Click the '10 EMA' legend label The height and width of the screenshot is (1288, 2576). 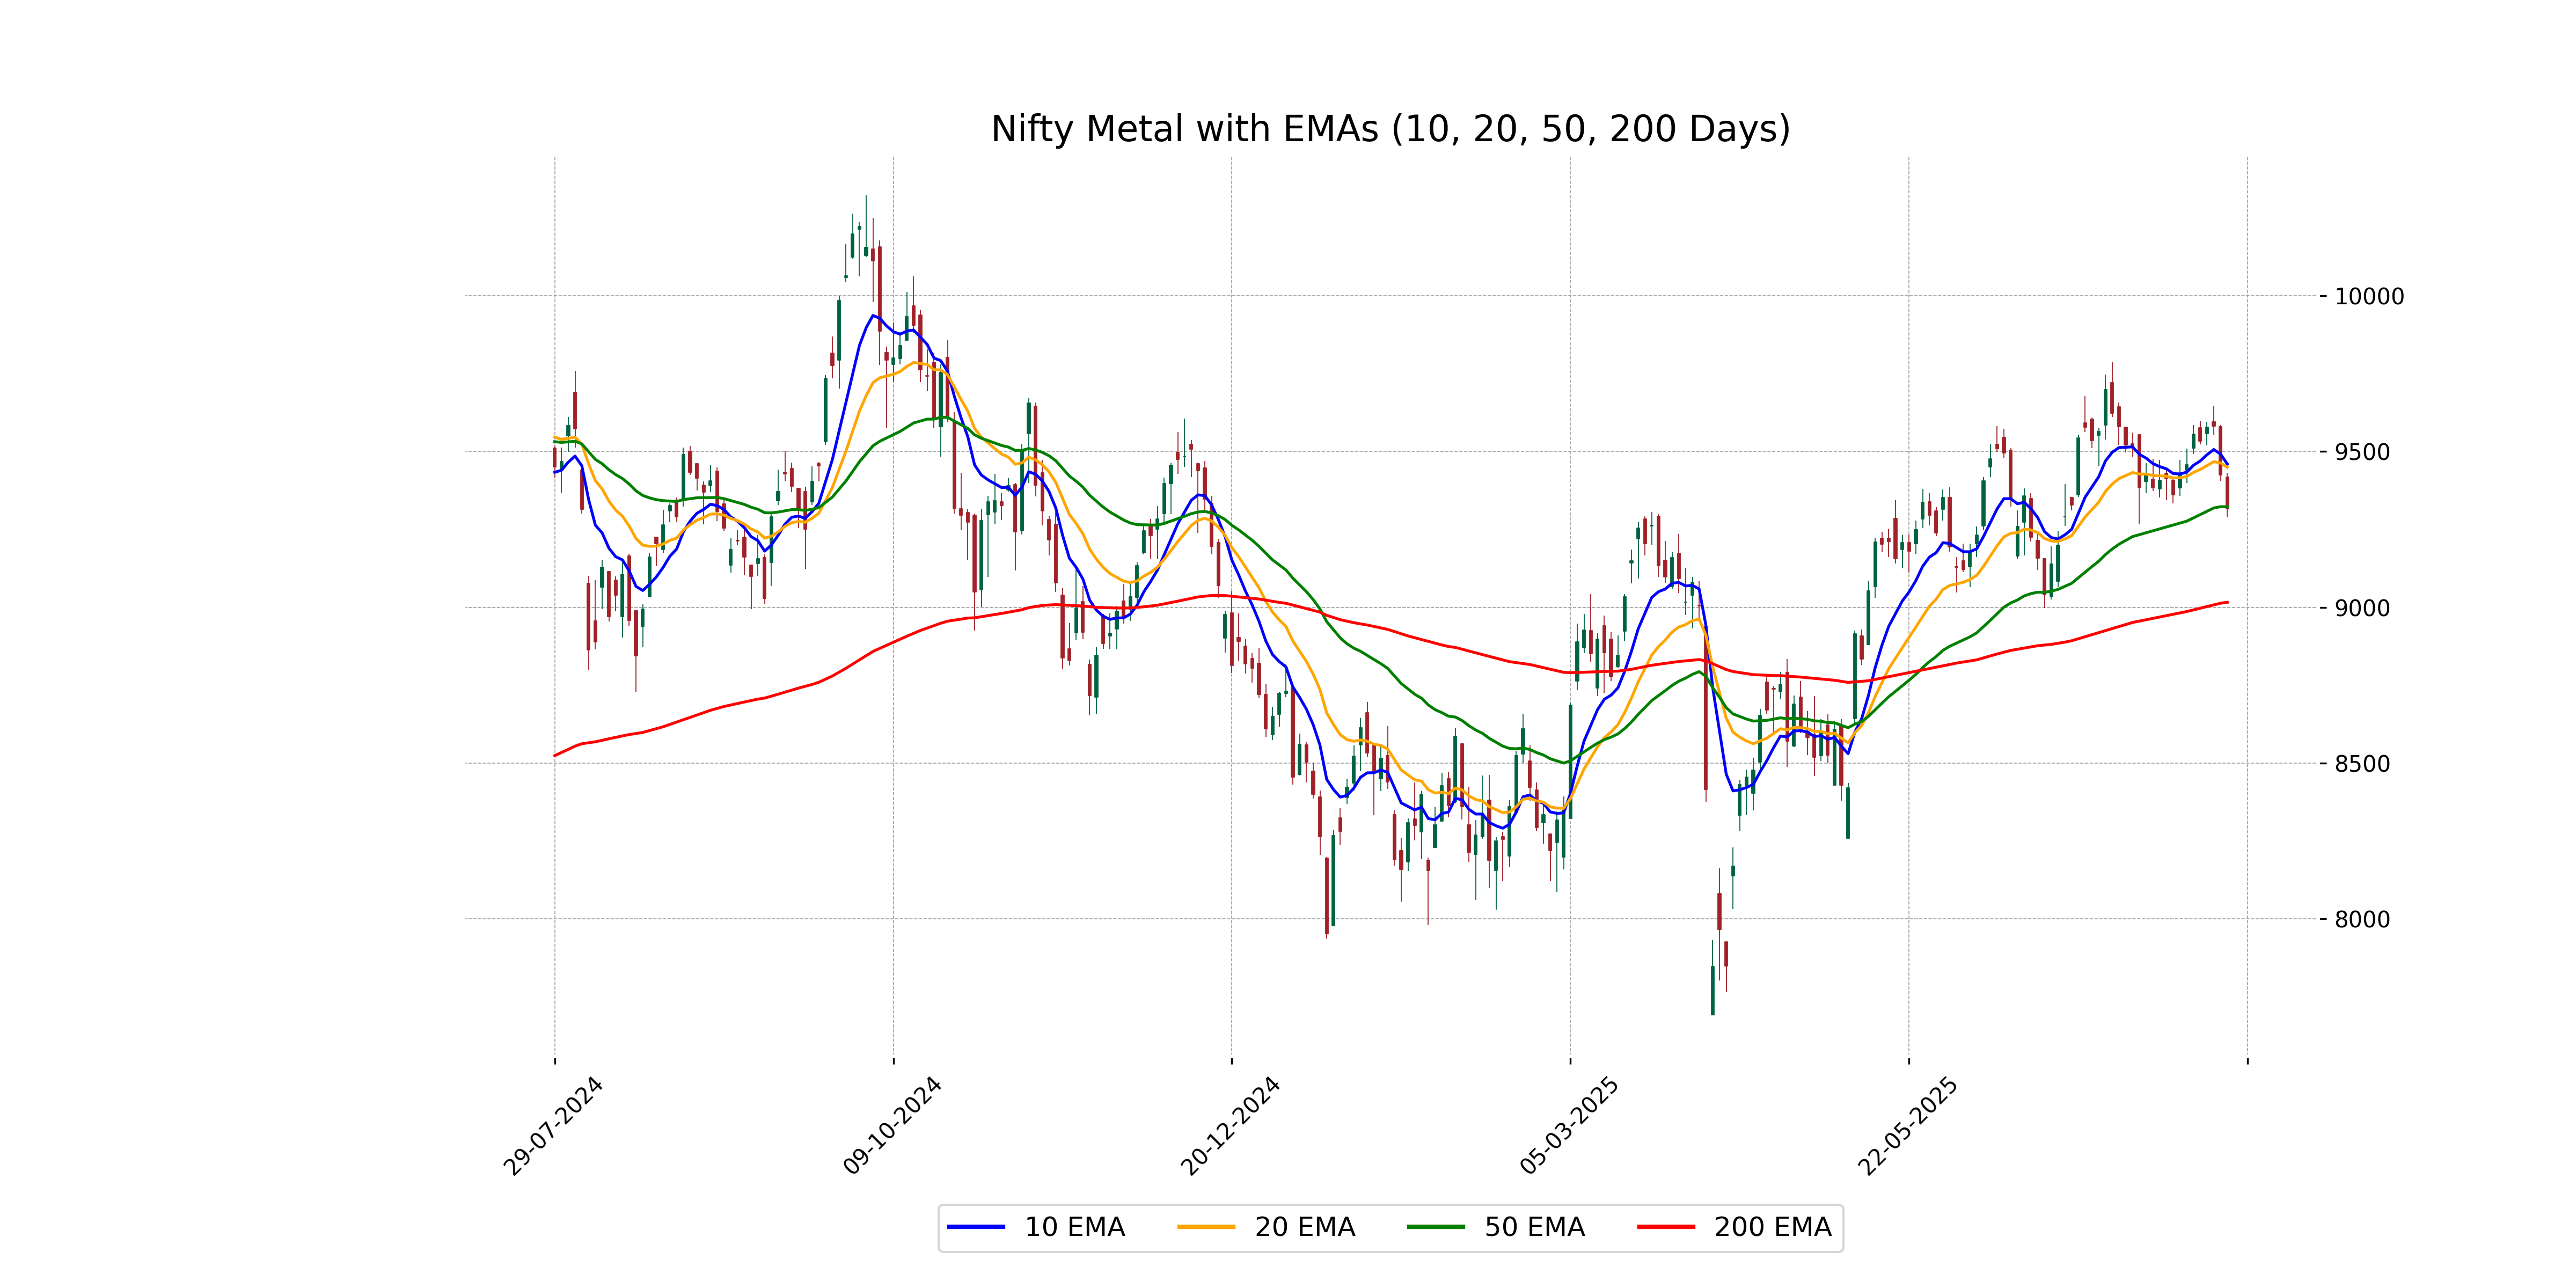coord(1074,1227)
